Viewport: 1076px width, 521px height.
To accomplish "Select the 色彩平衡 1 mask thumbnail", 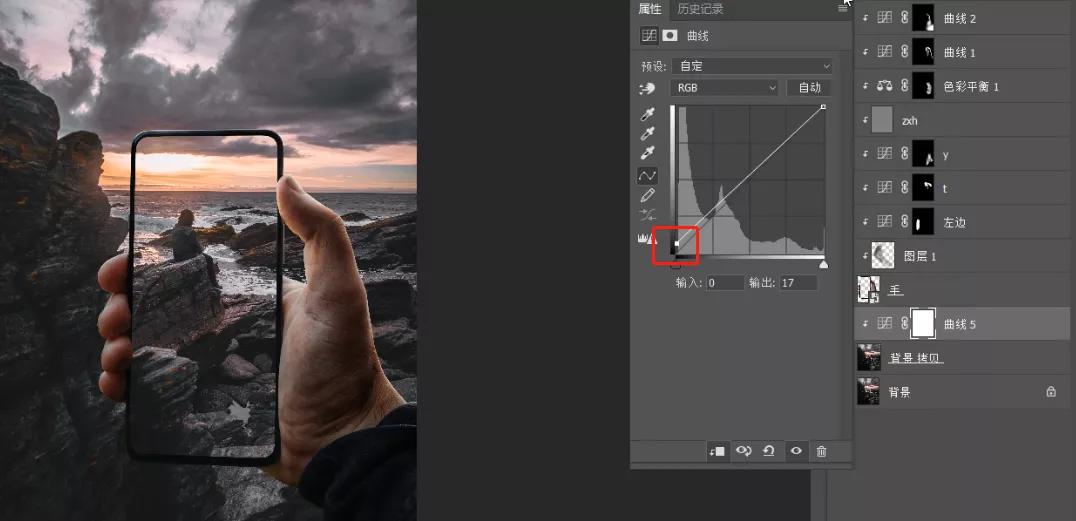I will (x=924, y=86).
